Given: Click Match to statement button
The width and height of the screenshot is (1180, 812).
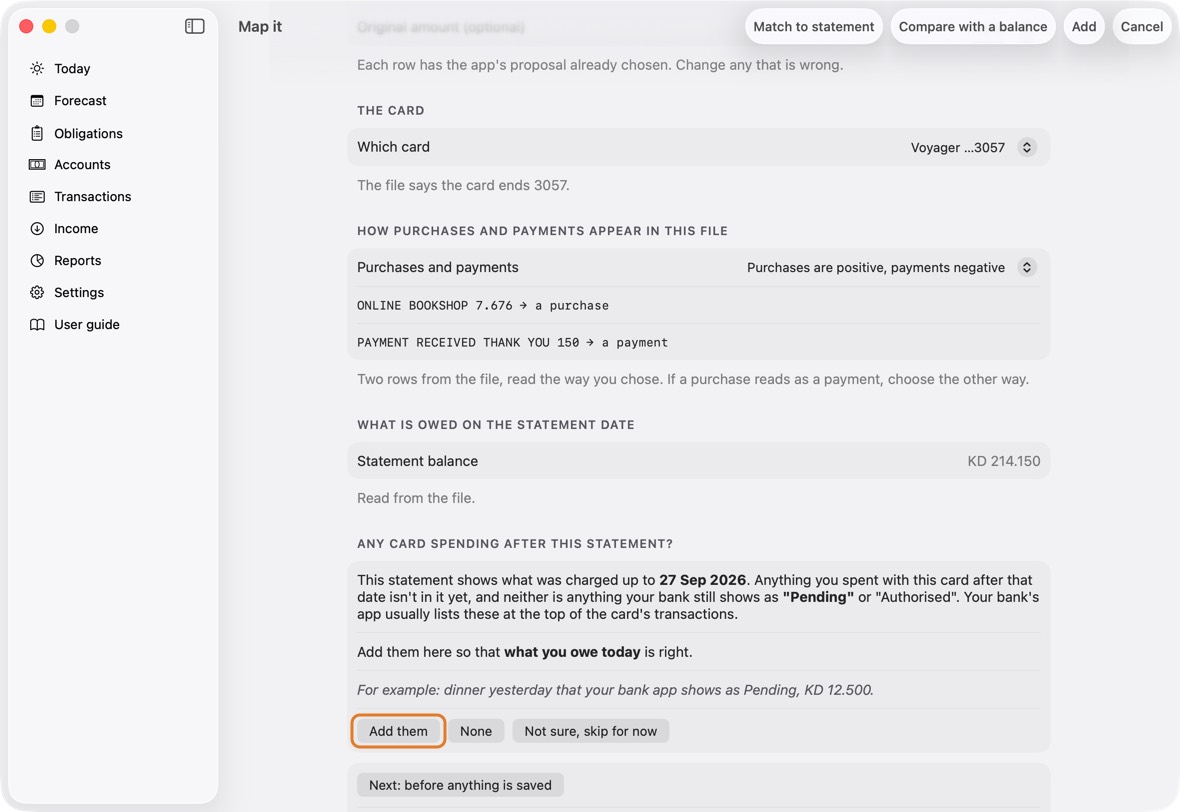Looking at the screenshot, I should tap(814, 26).
